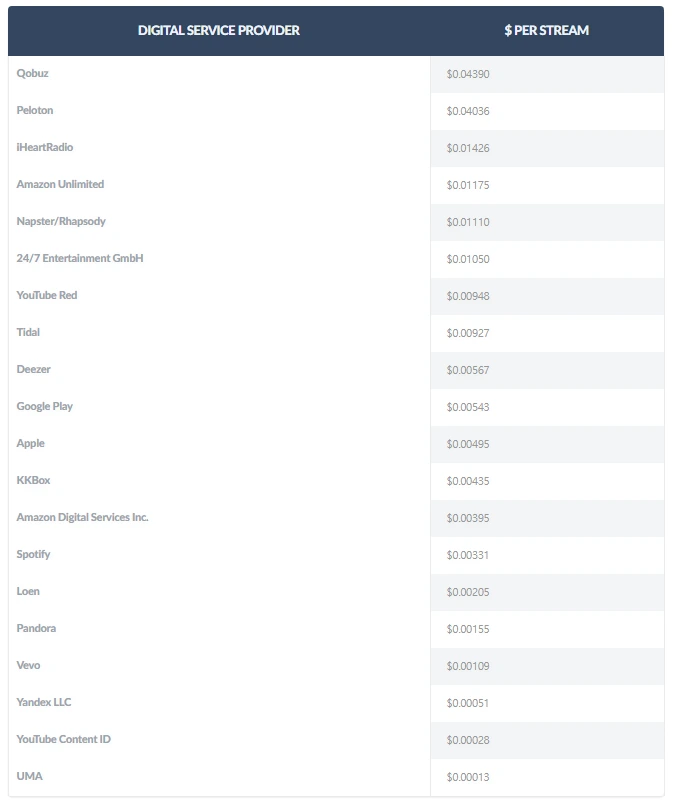Click the iHeartRadio row label
The width and height of the screenshot is (680, 808).
pyautogui.click(x=45, y=147)
